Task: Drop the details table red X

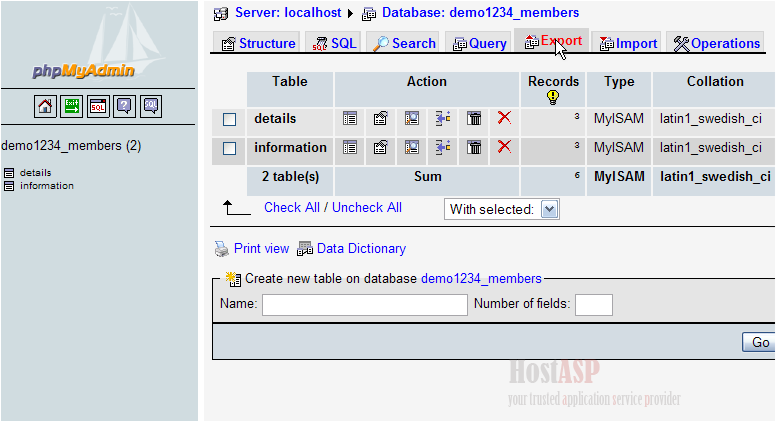Action: click(x=504, y=118)
